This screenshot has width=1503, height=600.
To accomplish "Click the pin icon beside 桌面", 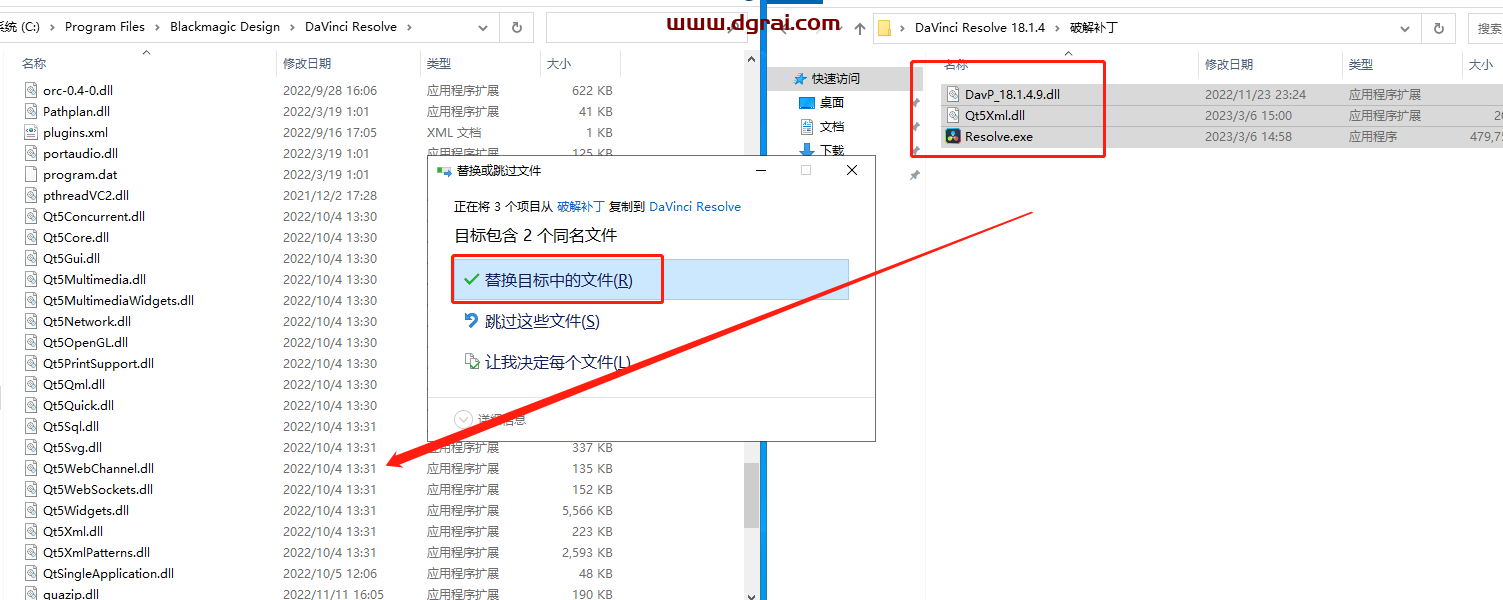I will coord(914,103).
